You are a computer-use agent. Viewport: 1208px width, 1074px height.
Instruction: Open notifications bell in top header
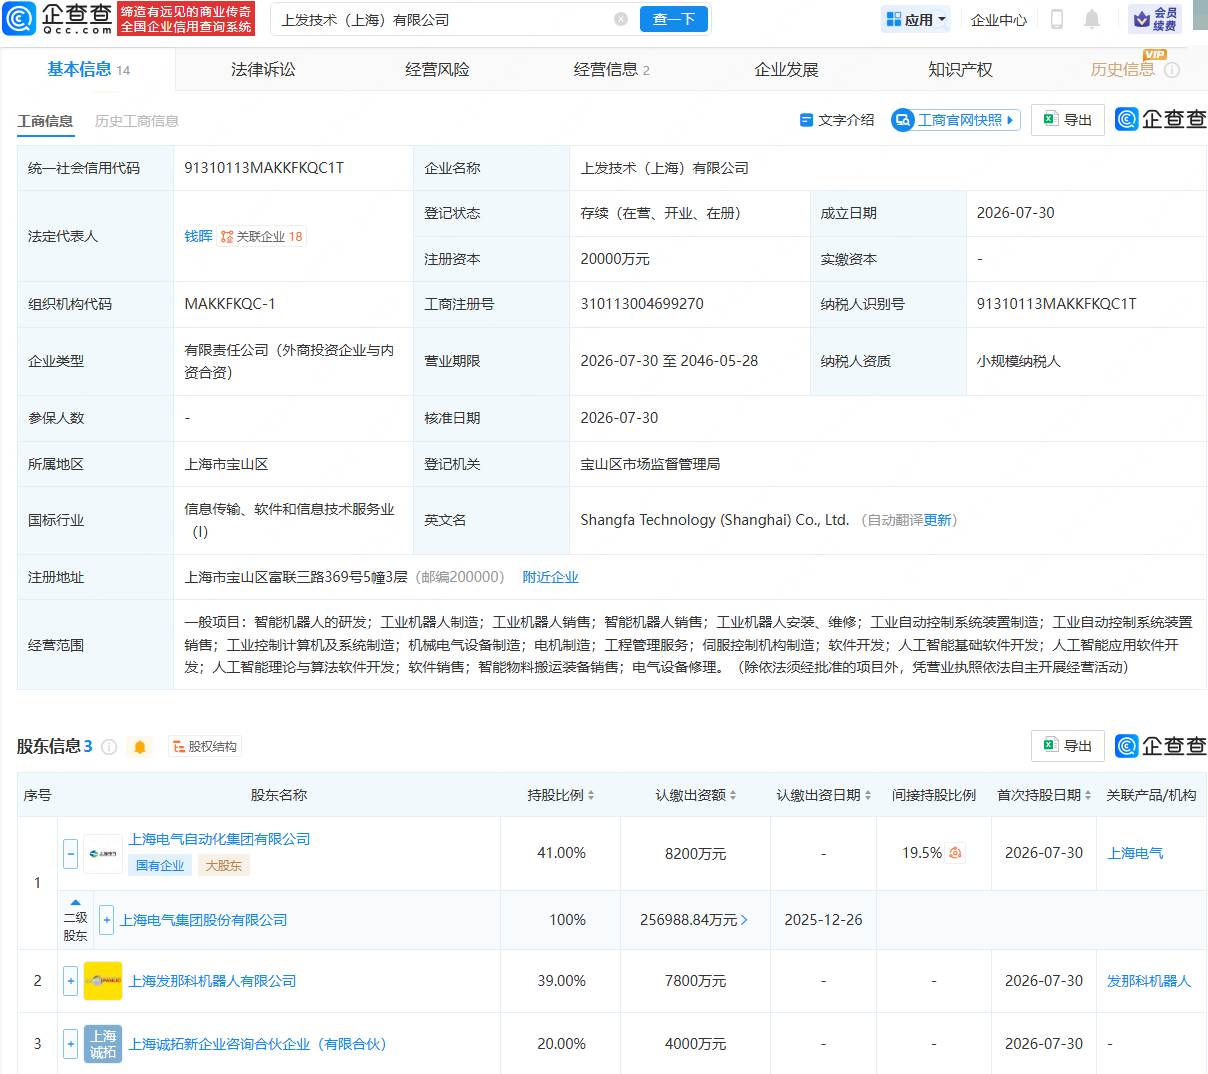point(1092,19)
